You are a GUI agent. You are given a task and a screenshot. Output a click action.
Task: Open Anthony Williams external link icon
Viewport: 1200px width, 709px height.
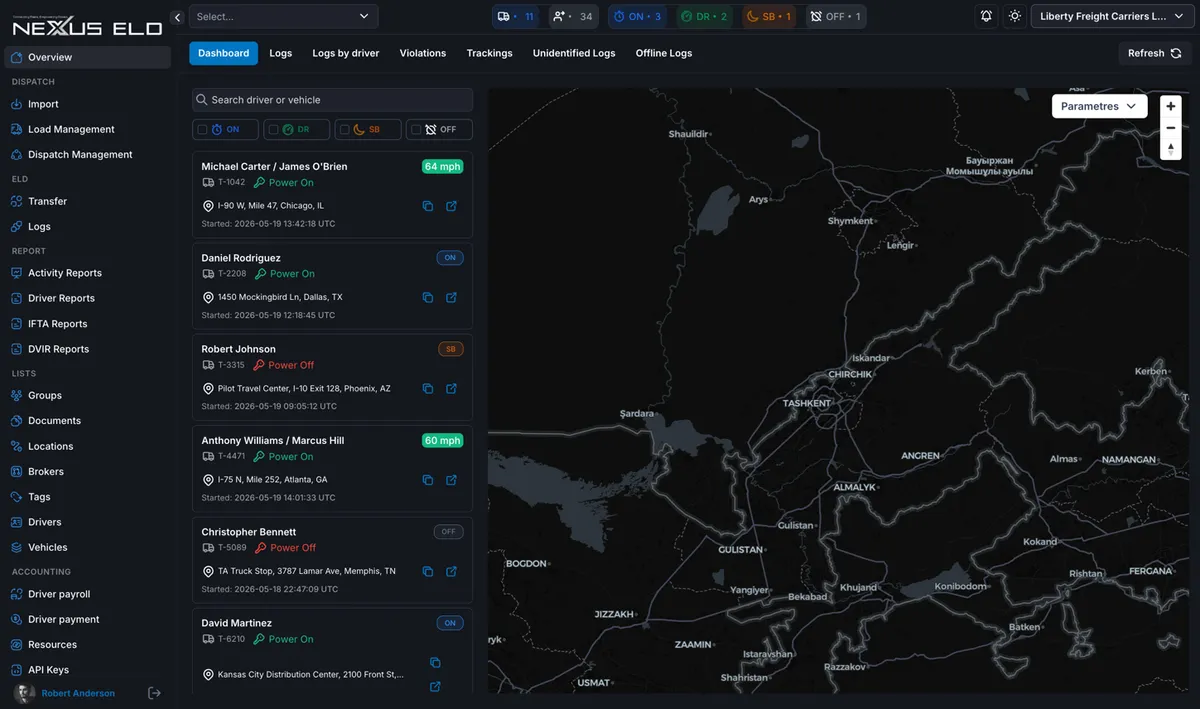[451, 480]
